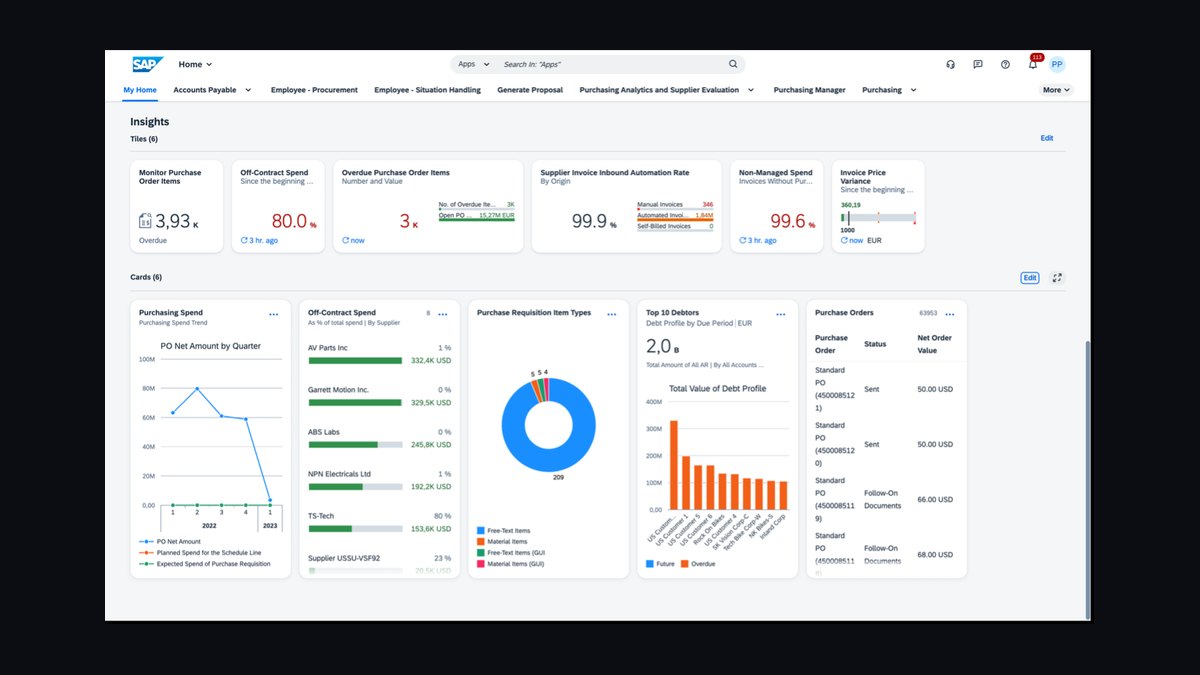This screenshot has height=675, width=1200.
Task: Open Monitor Purchase Order Items tile
Action: [x=176, y=206]
